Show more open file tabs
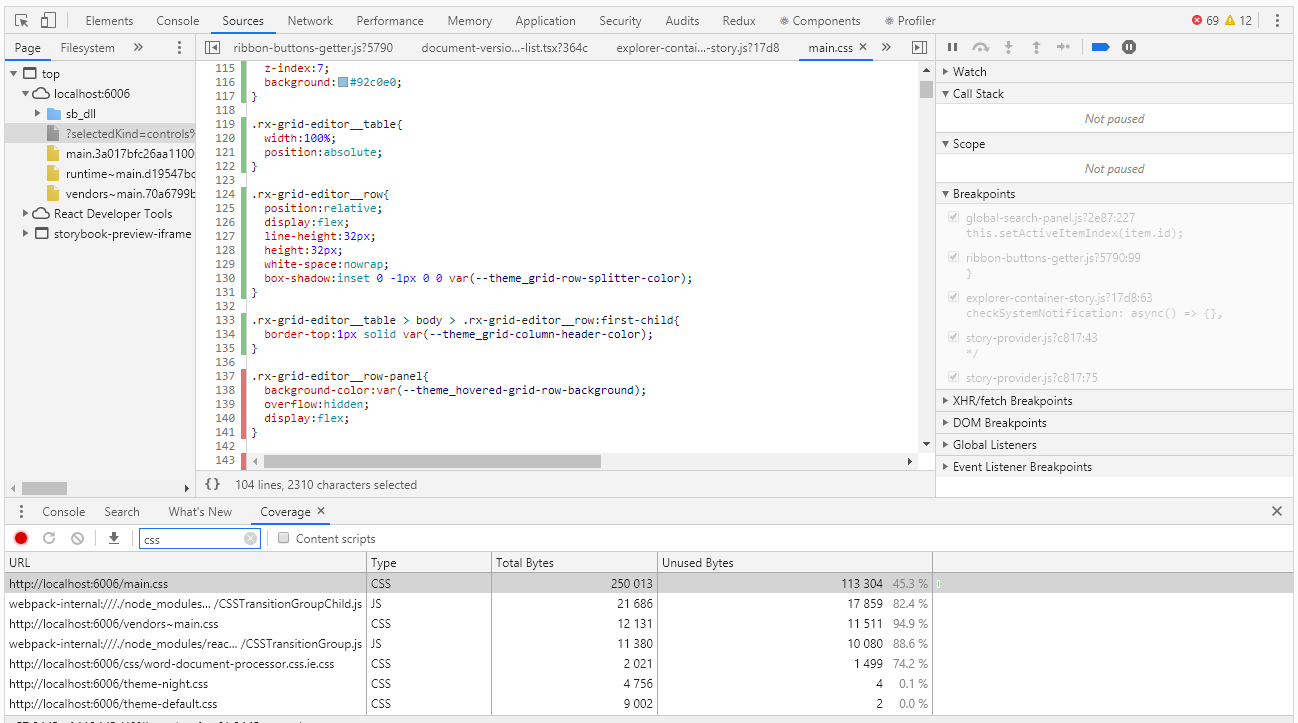This screenshot has height=723, width=1298. click(x=886, y=47)
